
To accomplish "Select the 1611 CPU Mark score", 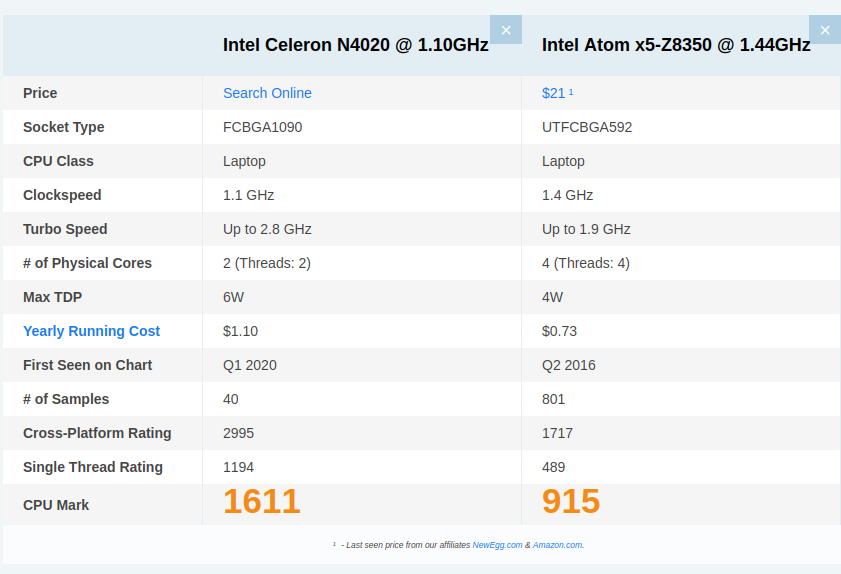I will pos(262,502).
